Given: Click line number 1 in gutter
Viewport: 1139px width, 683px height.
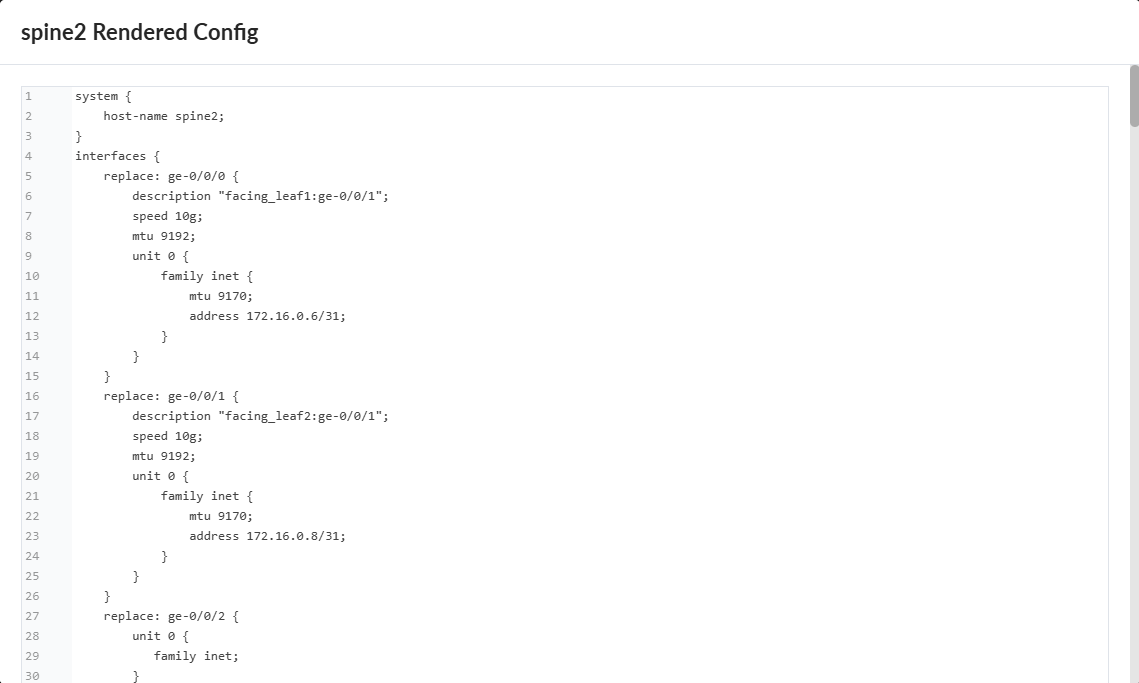Looking at the screenshot, I should click(28, 96).
